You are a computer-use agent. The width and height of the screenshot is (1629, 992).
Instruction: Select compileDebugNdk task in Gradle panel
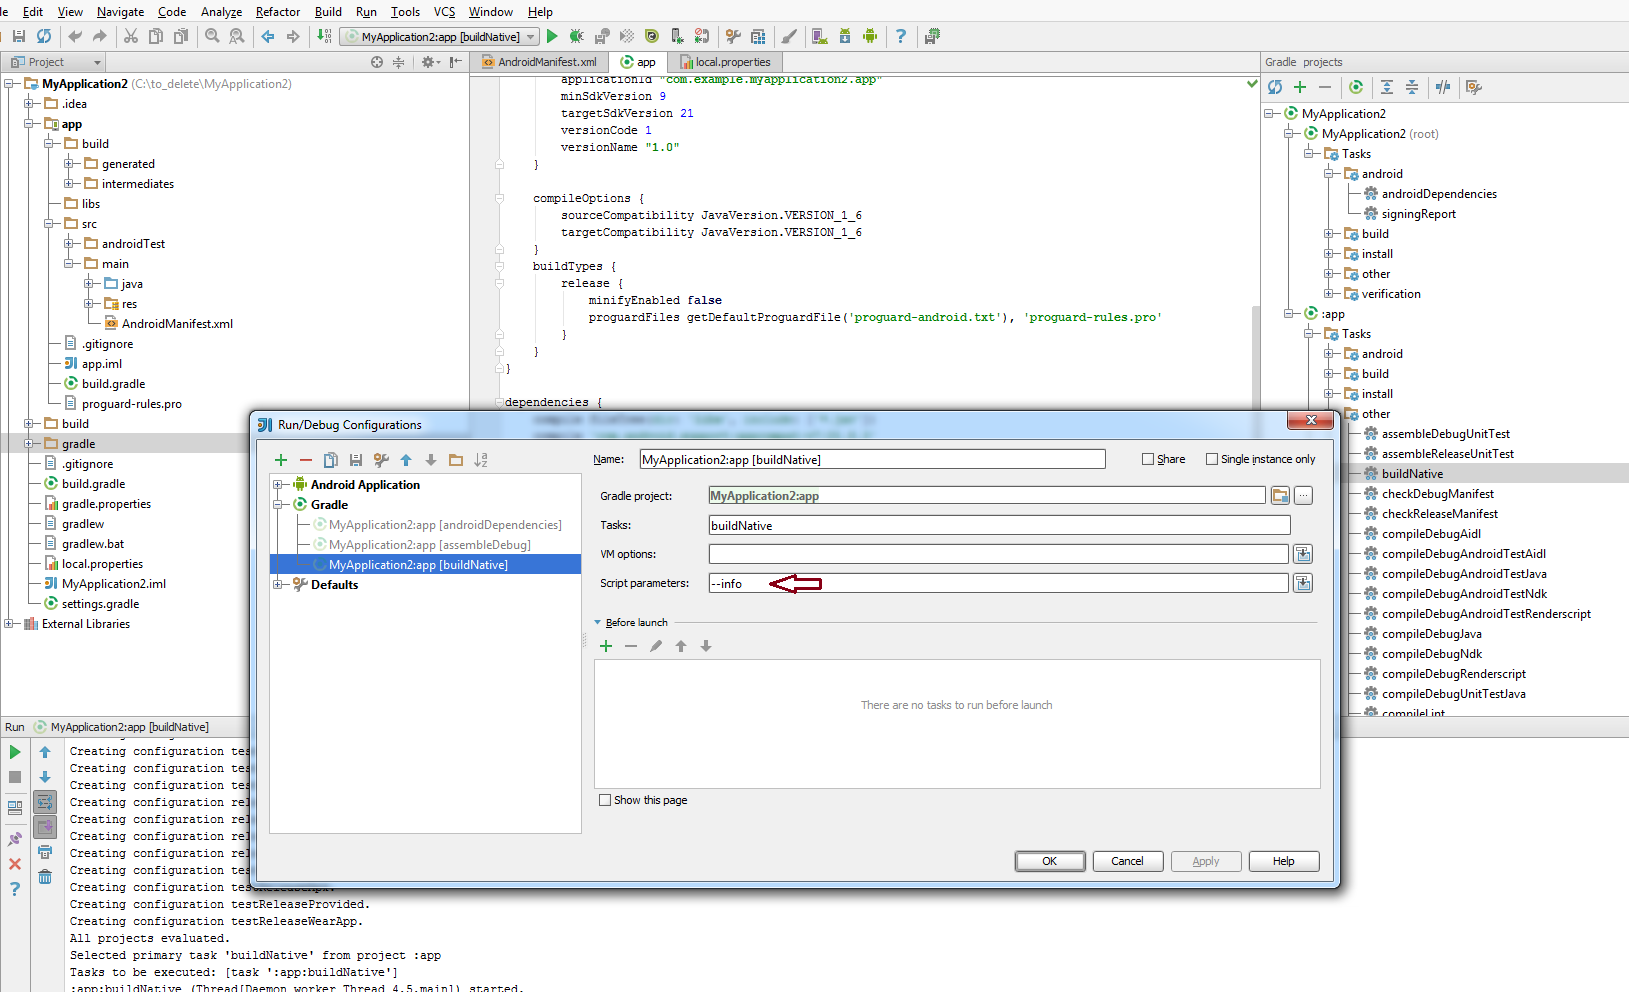tap(1432, 654)
